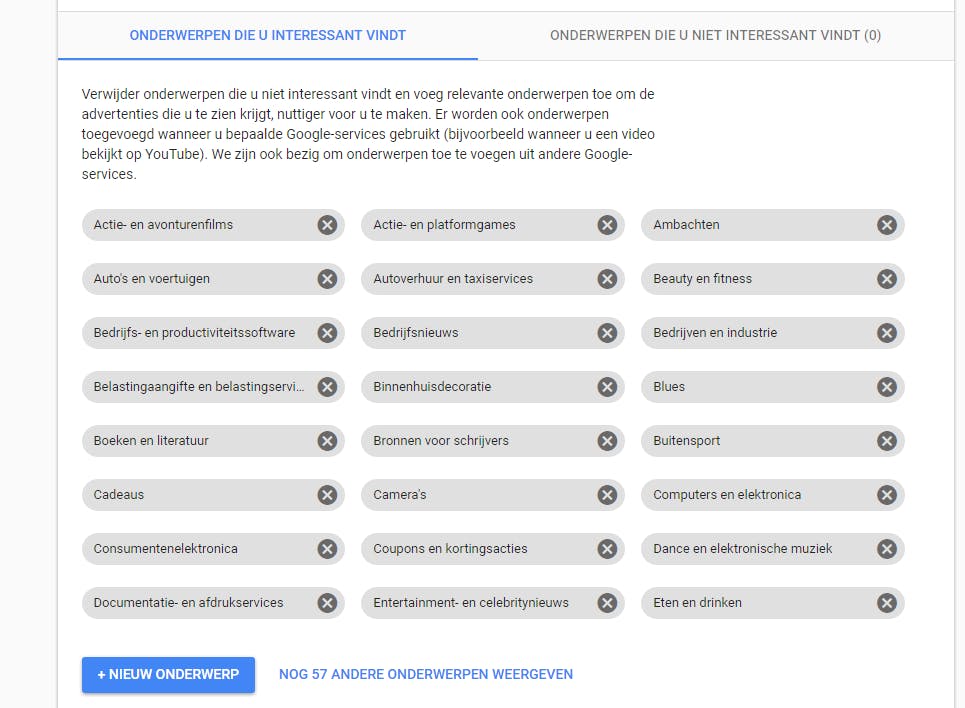Remove the Actie- en avonturenfilms topic

click(x=327, y=225)
